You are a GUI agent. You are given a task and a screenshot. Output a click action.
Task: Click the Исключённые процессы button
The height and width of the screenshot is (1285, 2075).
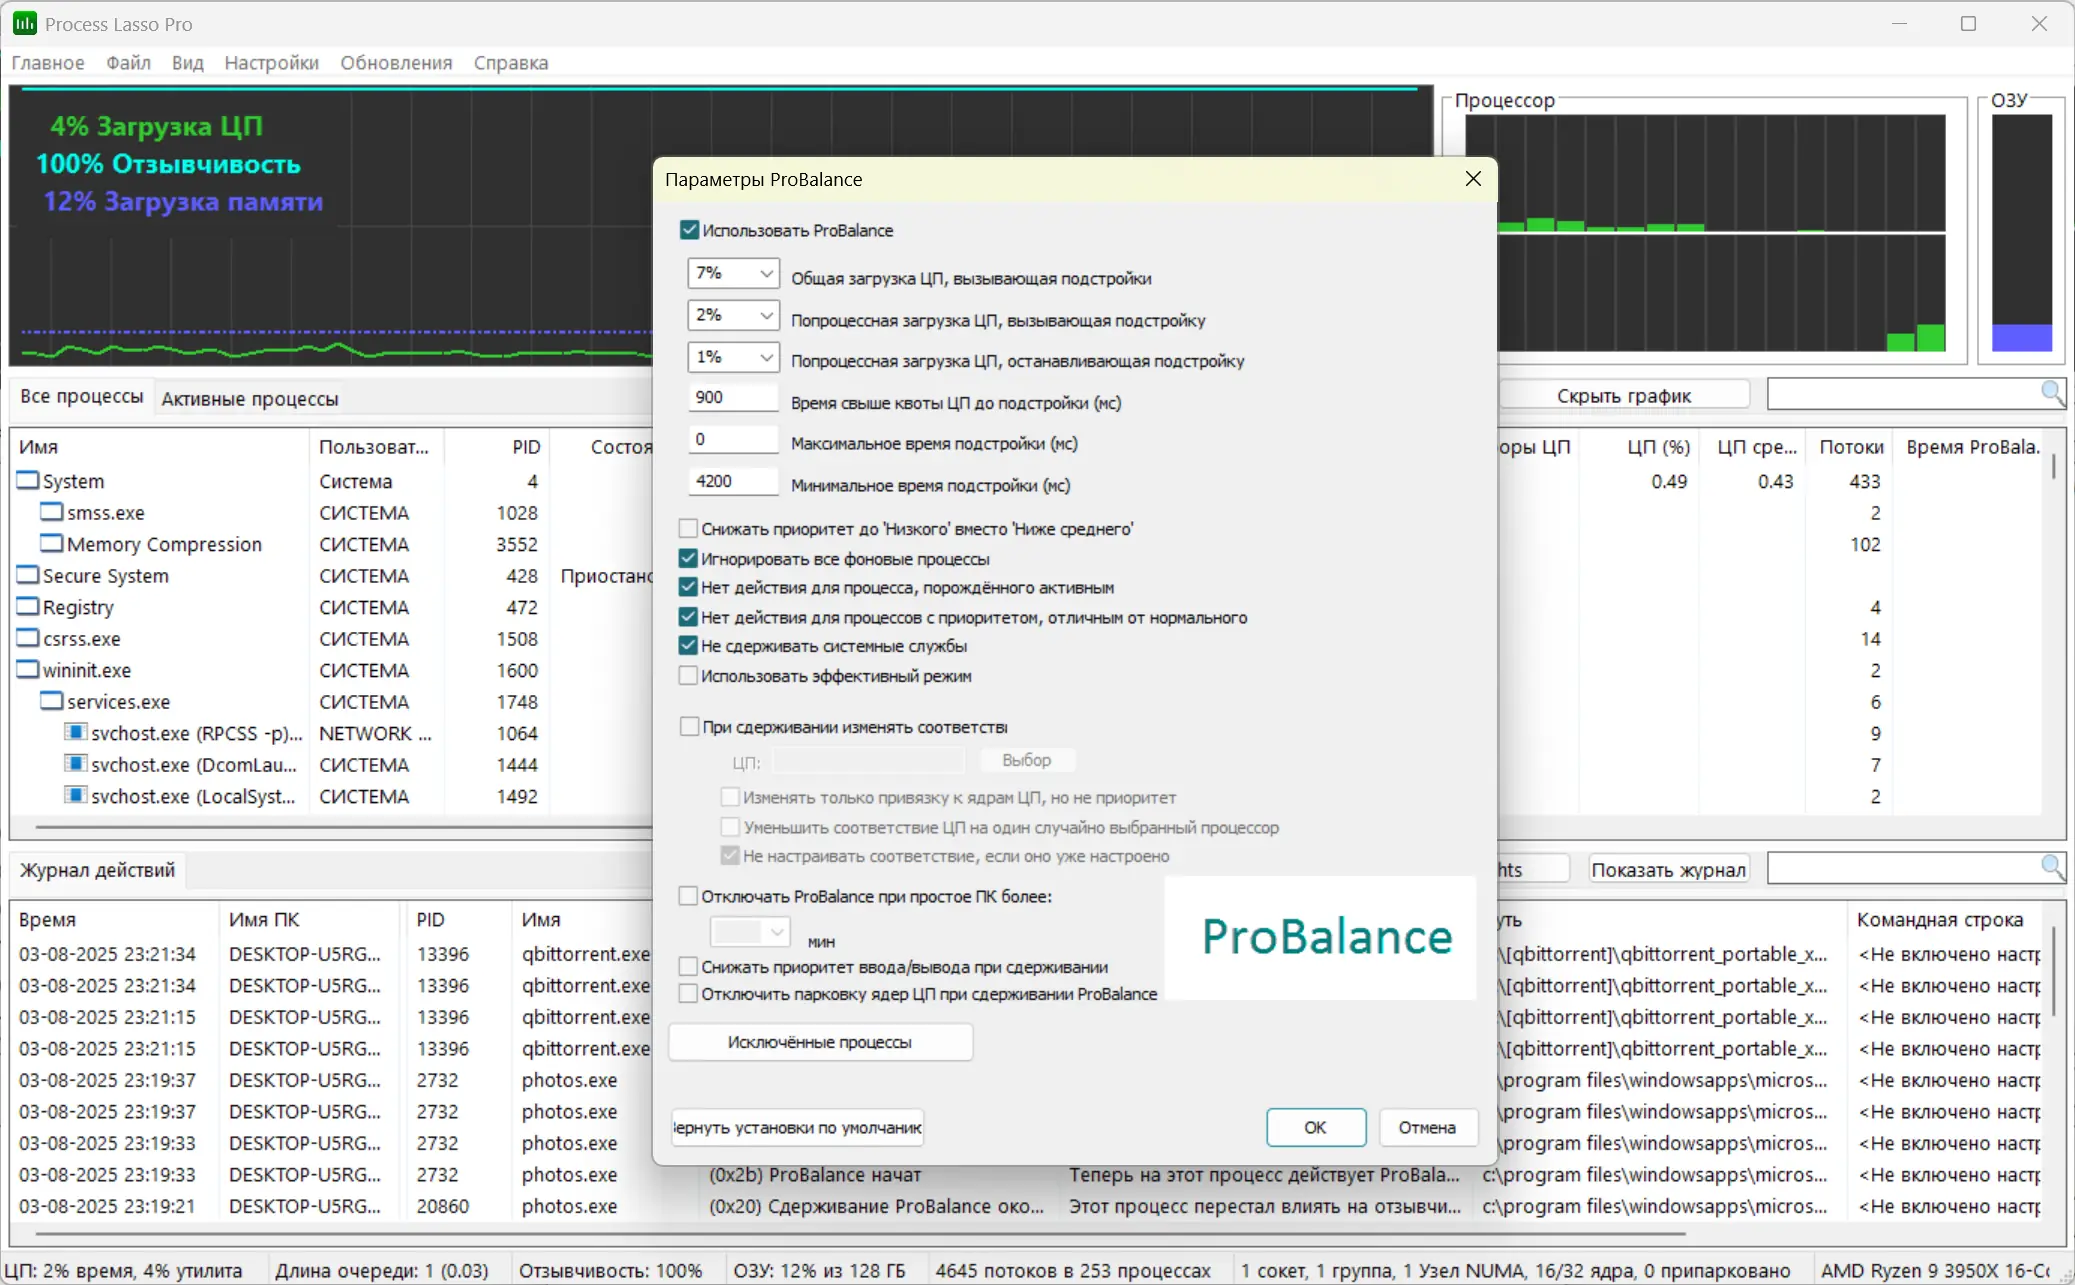819,1042
